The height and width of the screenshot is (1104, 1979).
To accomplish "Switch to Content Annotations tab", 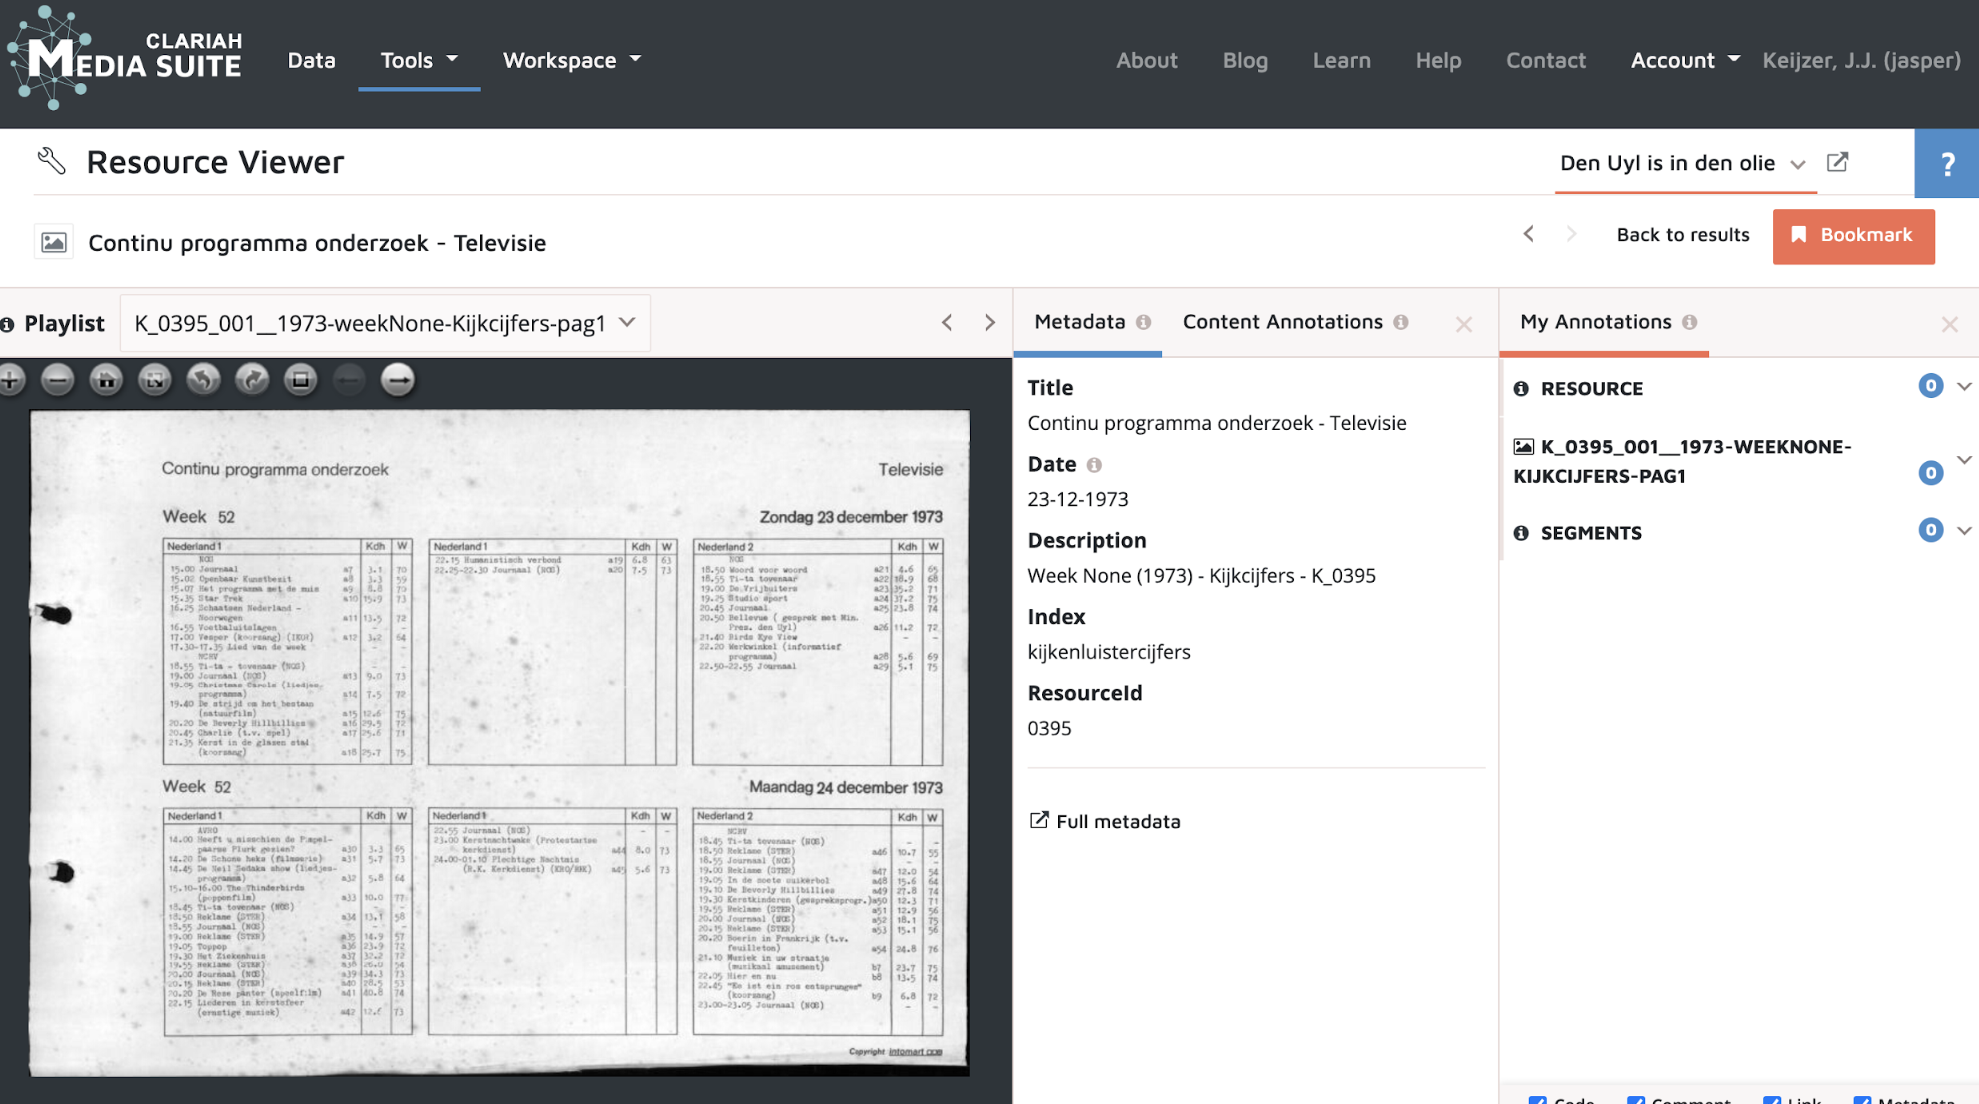I will tap(1283, 322).
